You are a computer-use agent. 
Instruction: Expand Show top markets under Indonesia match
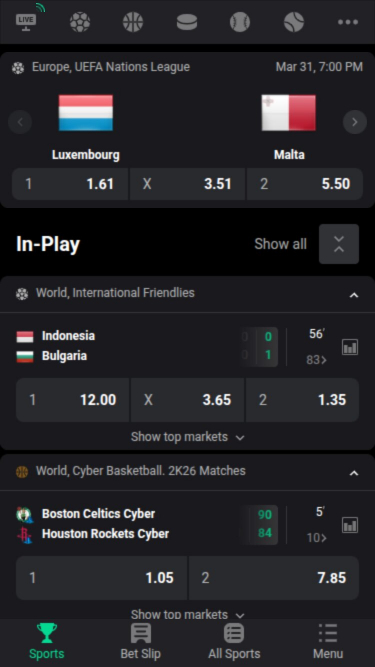(188, 437)
